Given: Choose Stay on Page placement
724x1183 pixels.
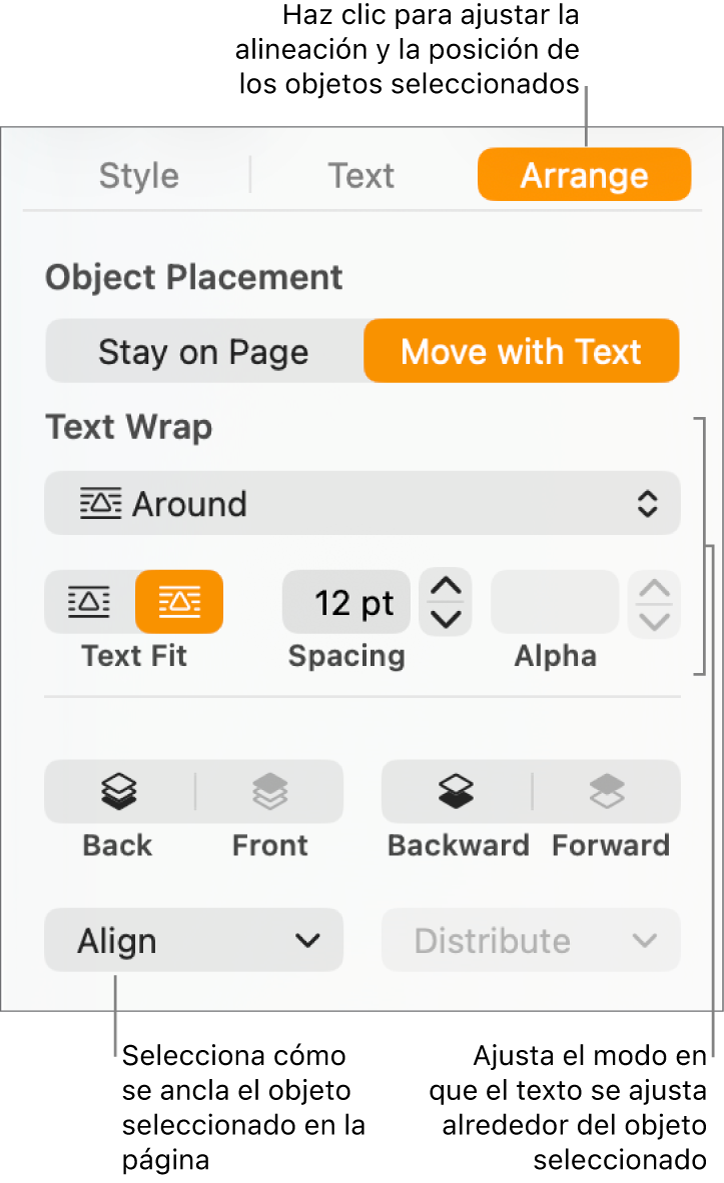Looking at the screenshot, I should [x=203, y=352].
